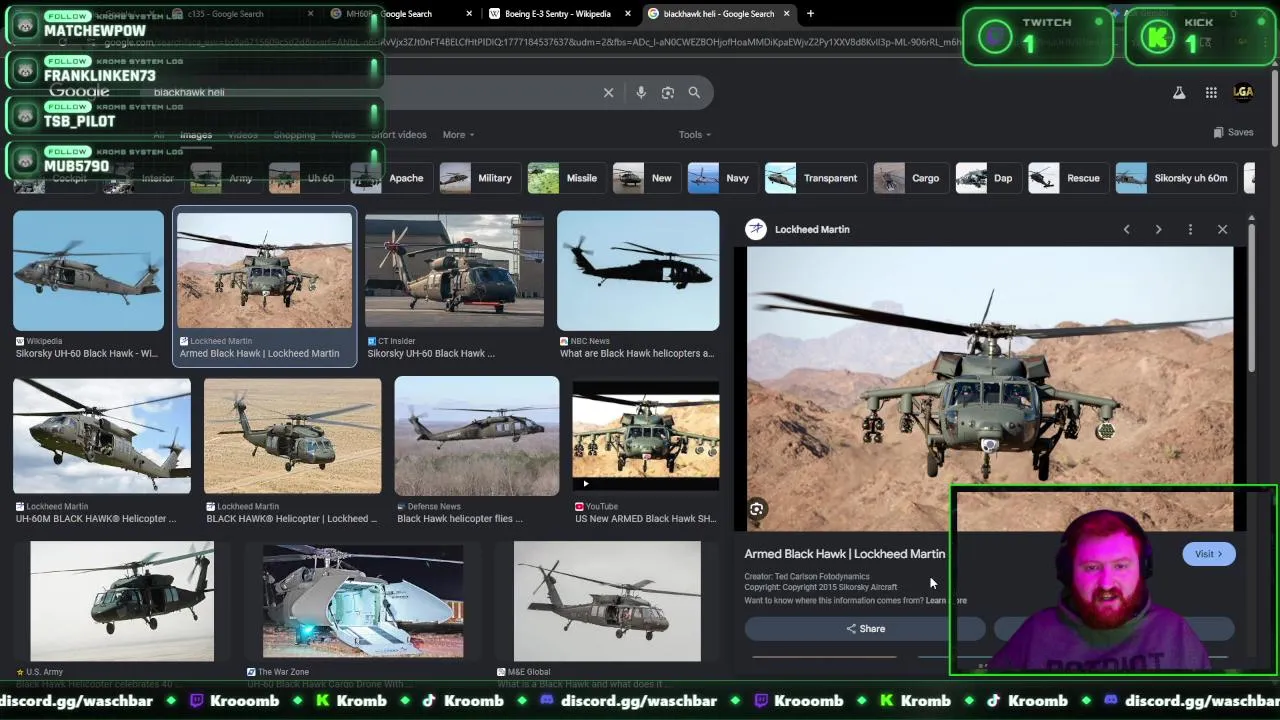Visit the Lockheed Martin source page
This screenshot has width=1280, height=720.
click(x=1209, y=554)
